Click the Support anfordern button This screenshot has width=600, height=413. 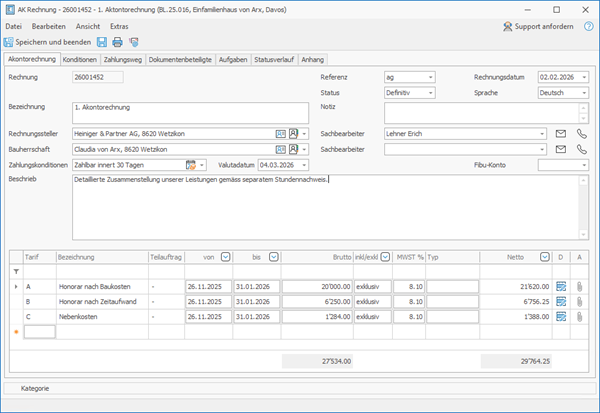tap(538, 26)
